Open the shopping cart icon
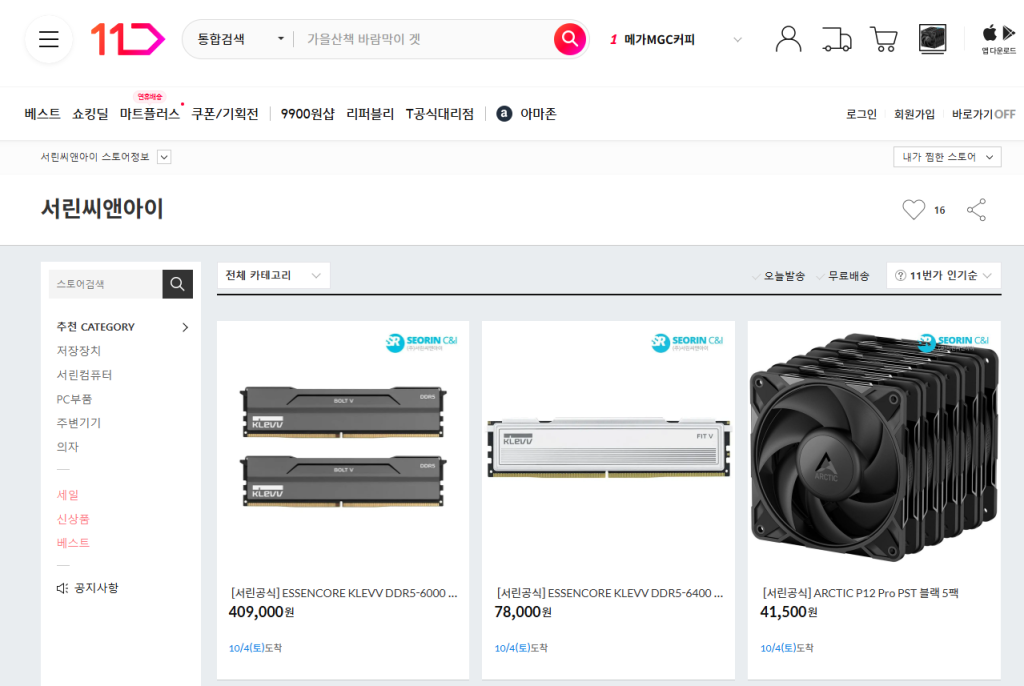This screenshot has height=686, width=1024. click(x=884, y=40)
